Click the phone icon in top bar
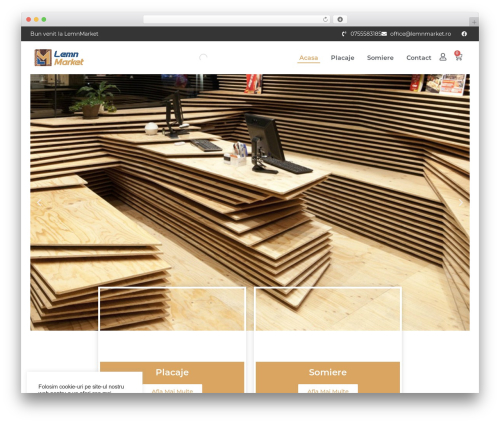 coord(344,34)
